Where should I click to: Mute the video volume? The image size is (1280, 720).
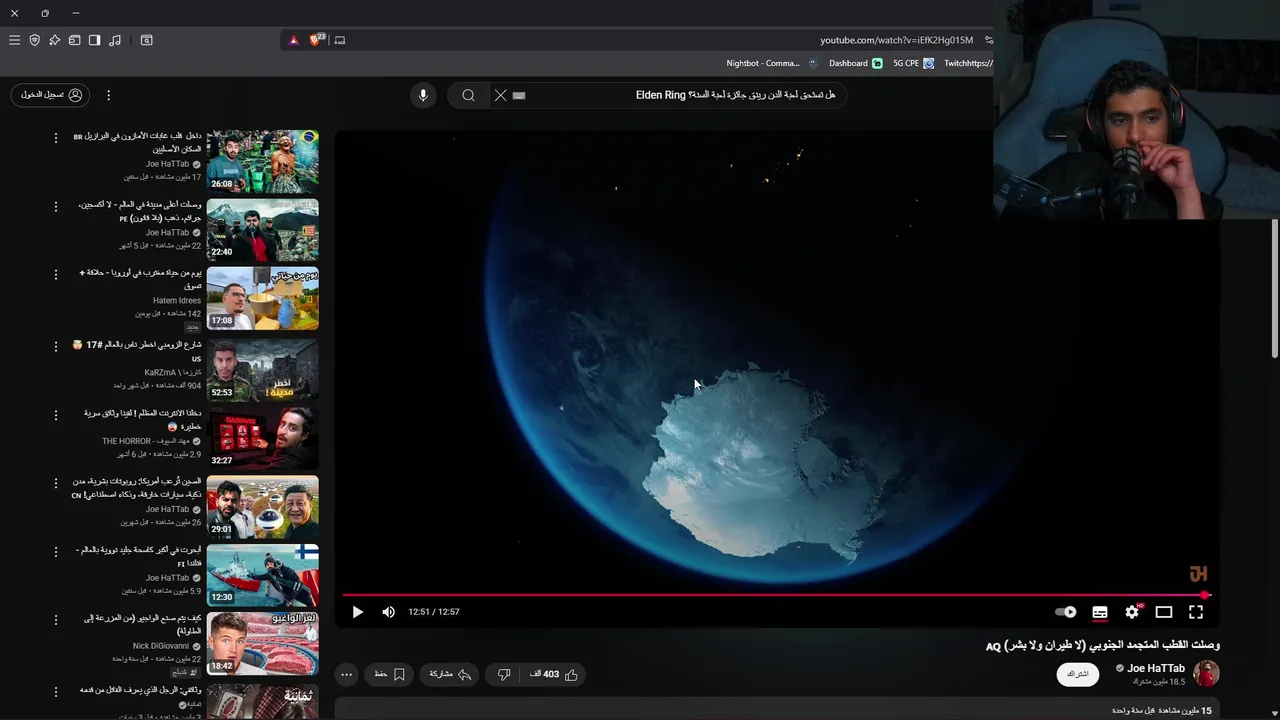[388, 612]
